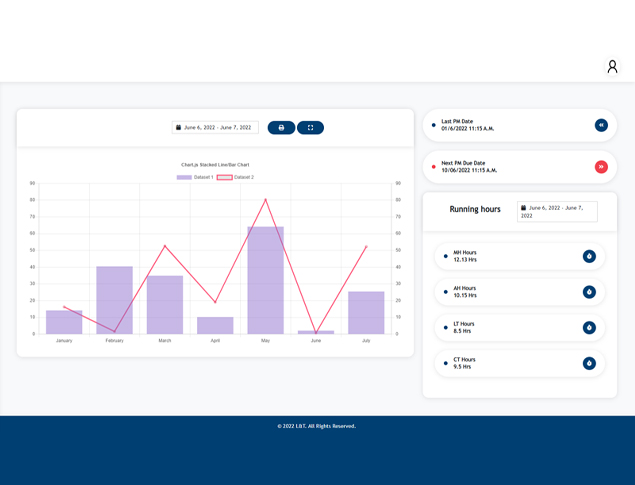Open the user profile icon
Viewport: 635px width, 485px height.
tap(612, 66)
